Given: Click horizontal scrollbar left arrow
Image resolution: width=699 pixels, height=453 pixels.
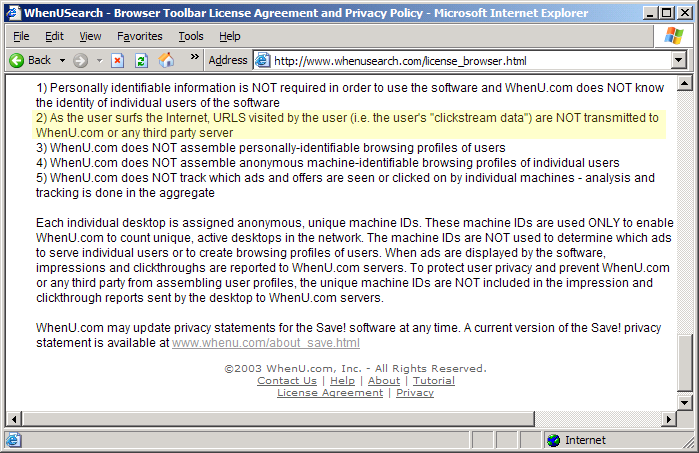Looking at the screenshot, I should pos(14,419).
